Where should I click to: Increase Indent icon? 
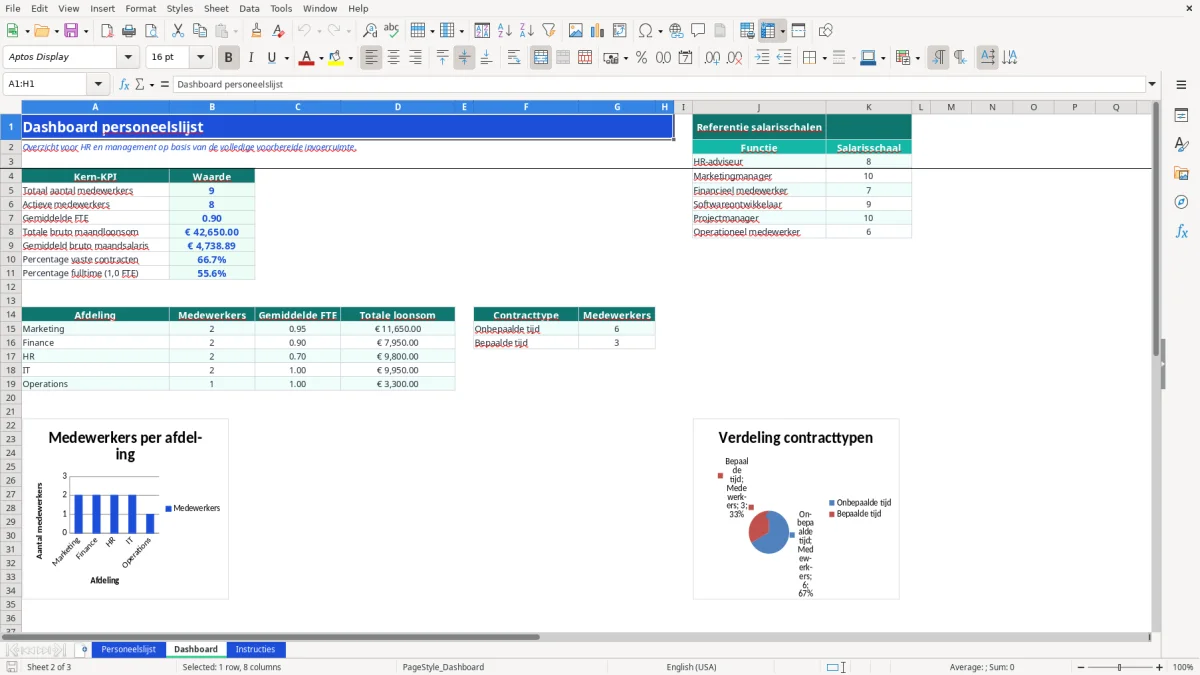[x=763, y=58]
